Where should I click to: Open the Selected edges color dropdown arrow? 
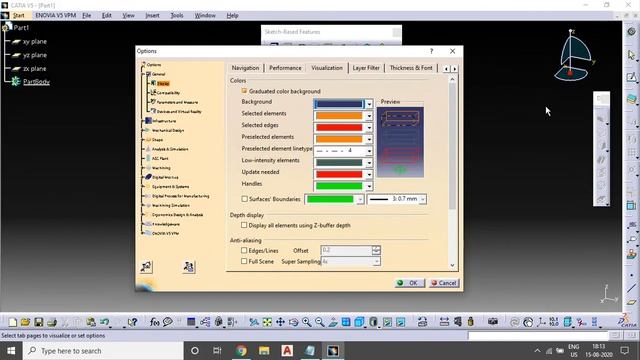[369, 127]
